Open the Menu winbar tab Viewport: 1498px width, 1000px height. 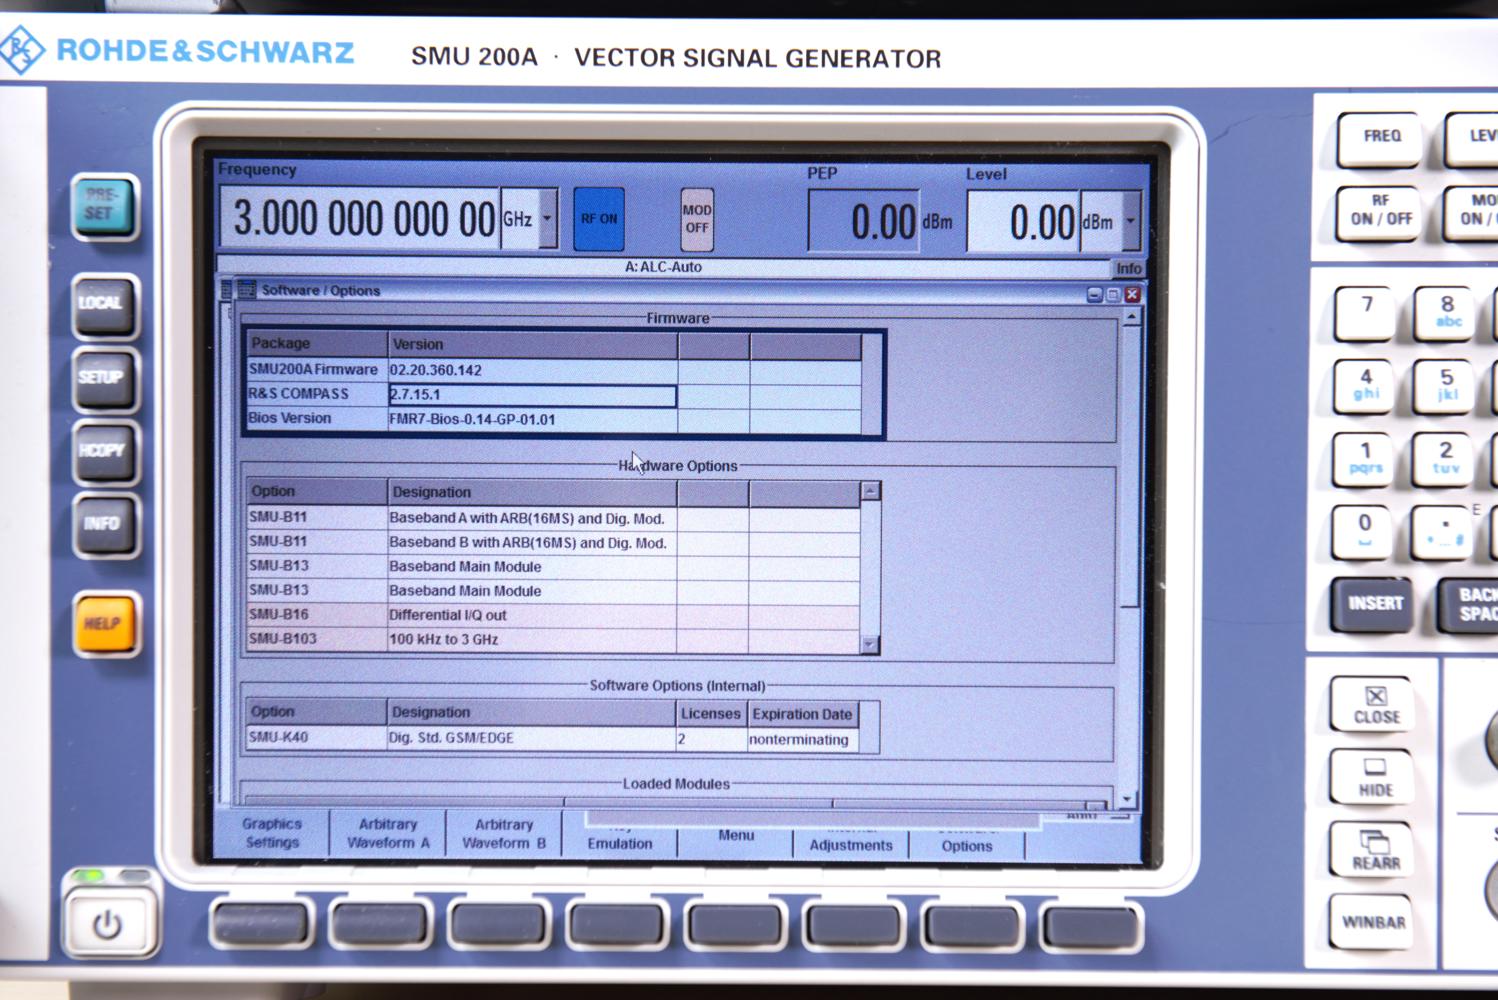click(x=736, y=836)
